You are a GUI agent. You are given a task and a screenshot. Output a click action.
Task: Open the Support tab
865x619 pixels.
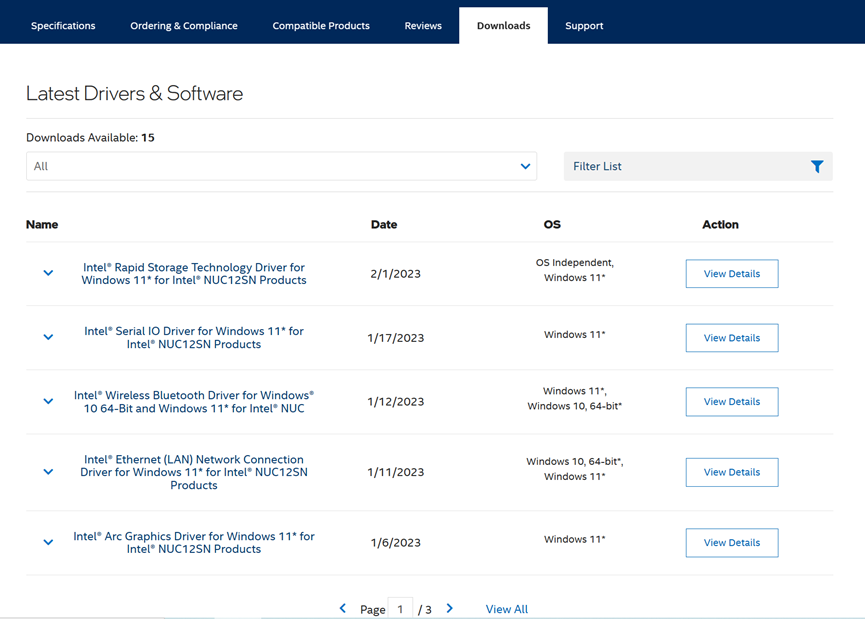click(584, 26)
